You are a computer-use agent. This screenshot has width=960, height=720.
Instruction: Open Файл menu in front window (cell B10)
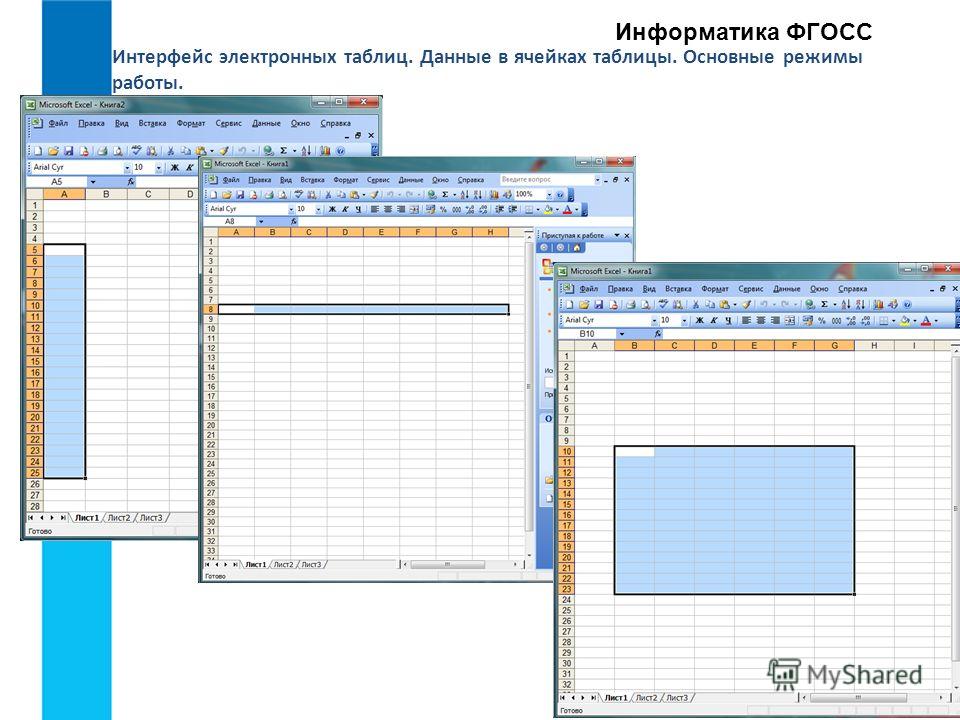pyautogui.click(x=588, y=288)
